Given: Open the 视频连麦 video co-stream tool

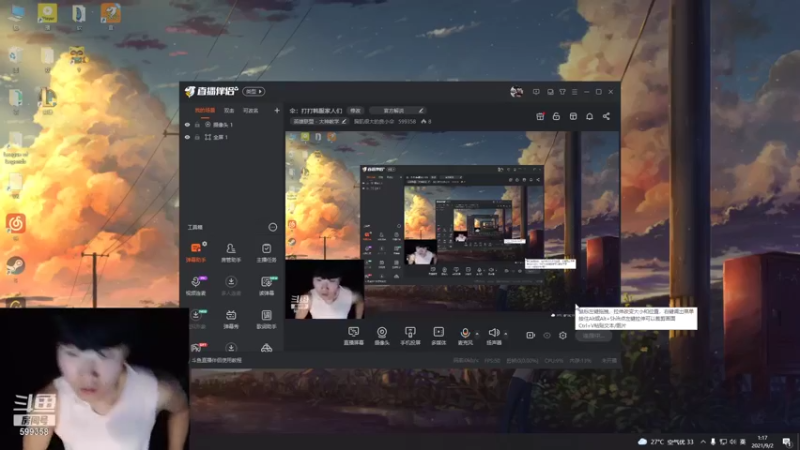Looking at the screenshot, I should click(x=196, y=286).
